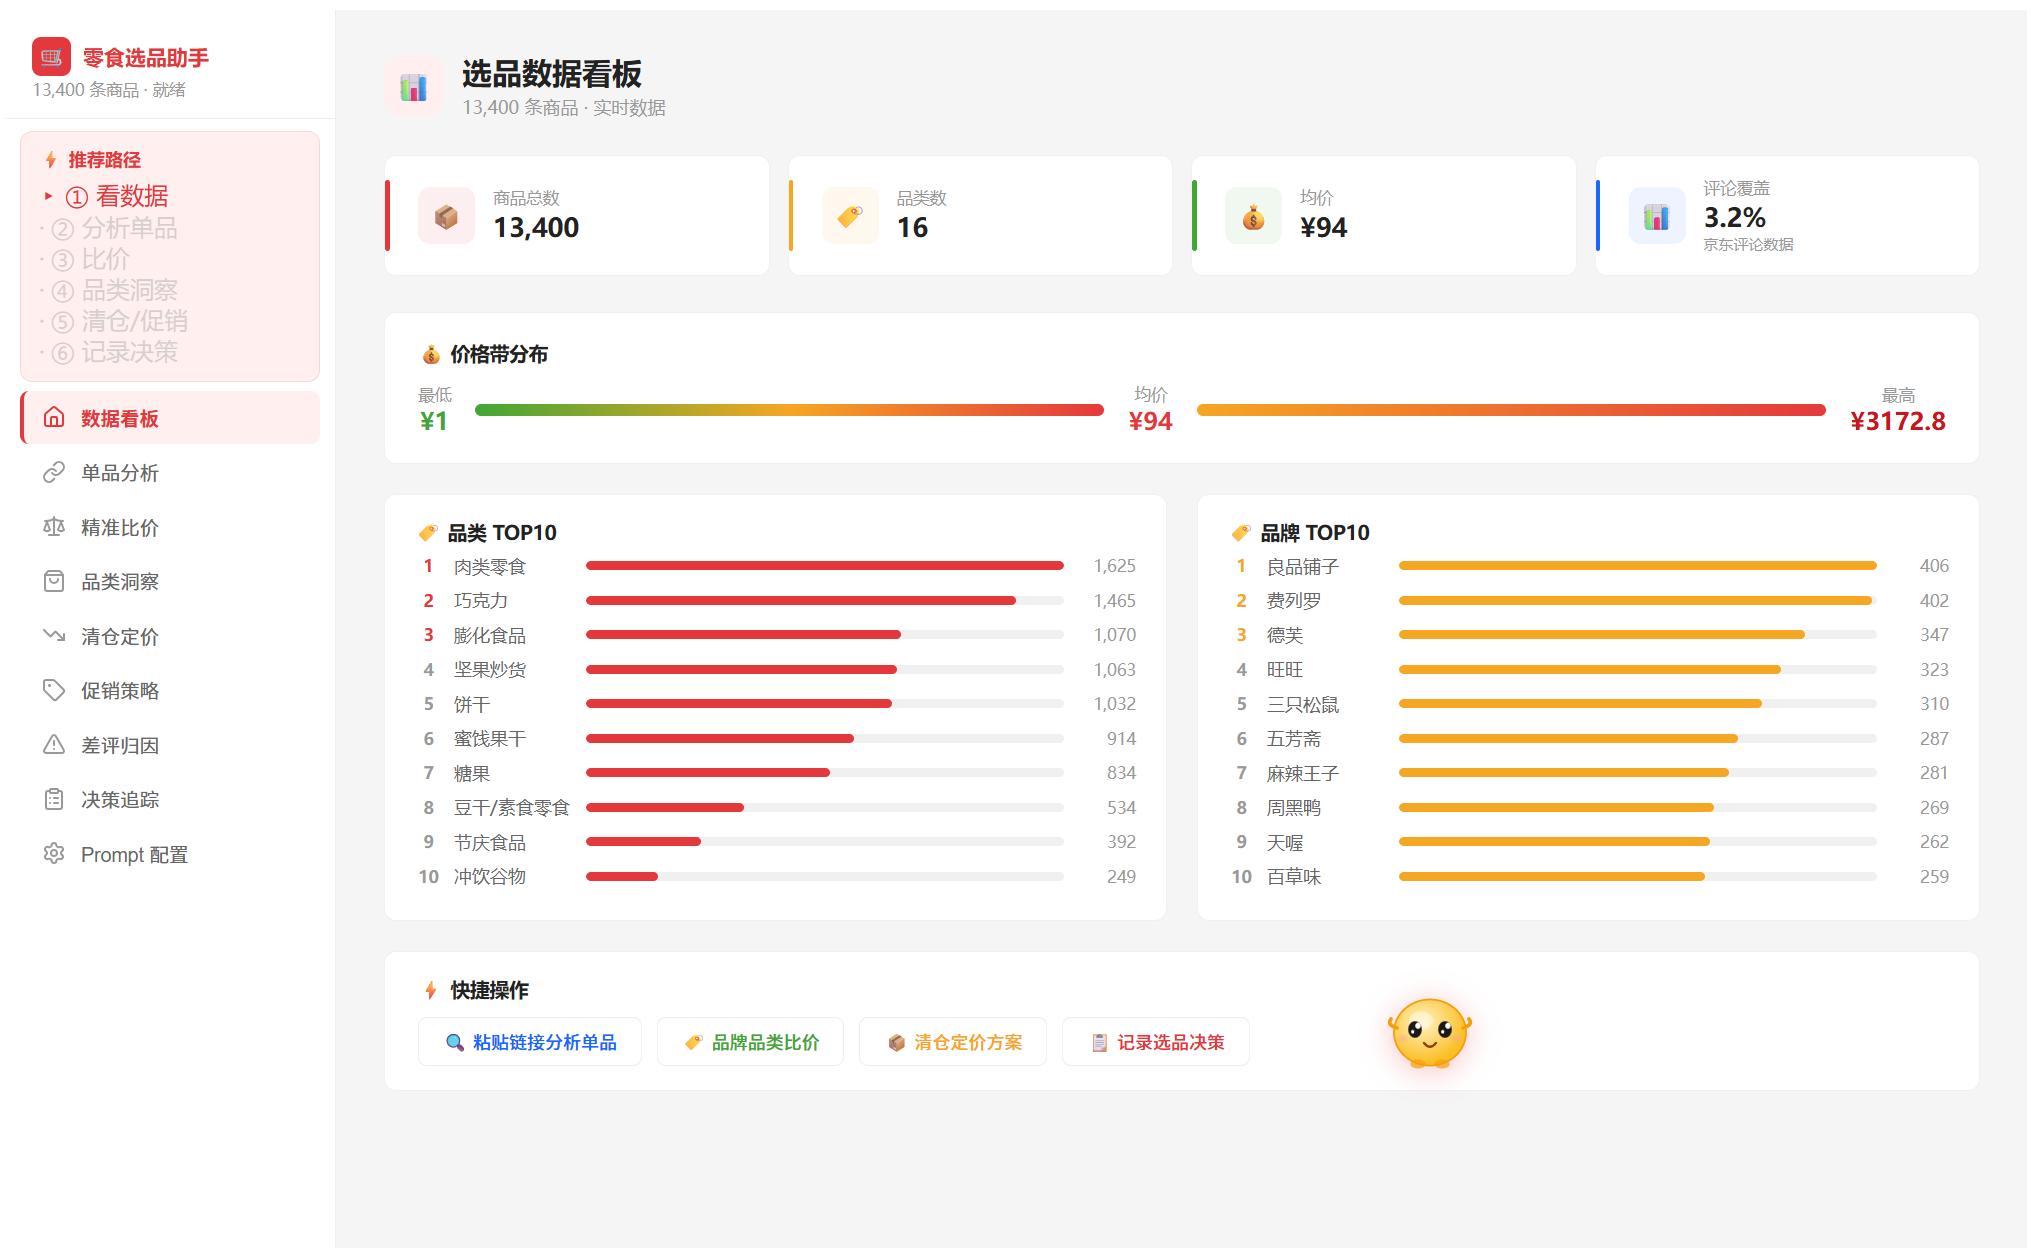Select step ④ 品类洞察 in 推荐路径
Viewport: 2032px width, 1248px height.
[x=114, y=290]
